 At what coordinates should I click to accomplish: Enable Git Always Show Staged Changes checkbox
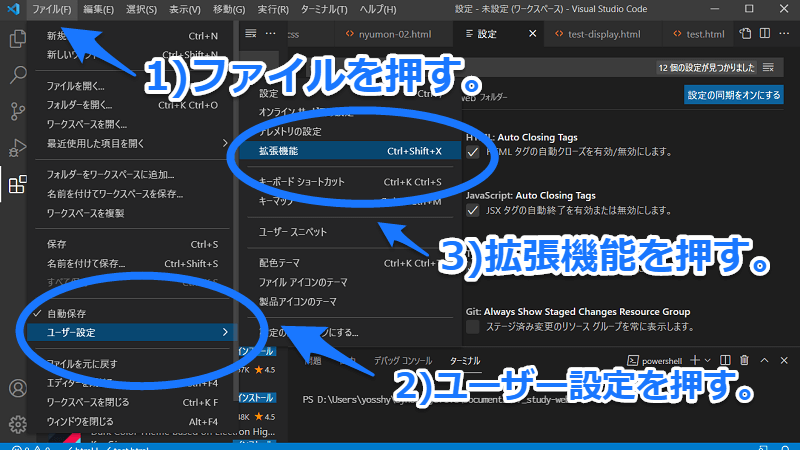click(473, 326)
